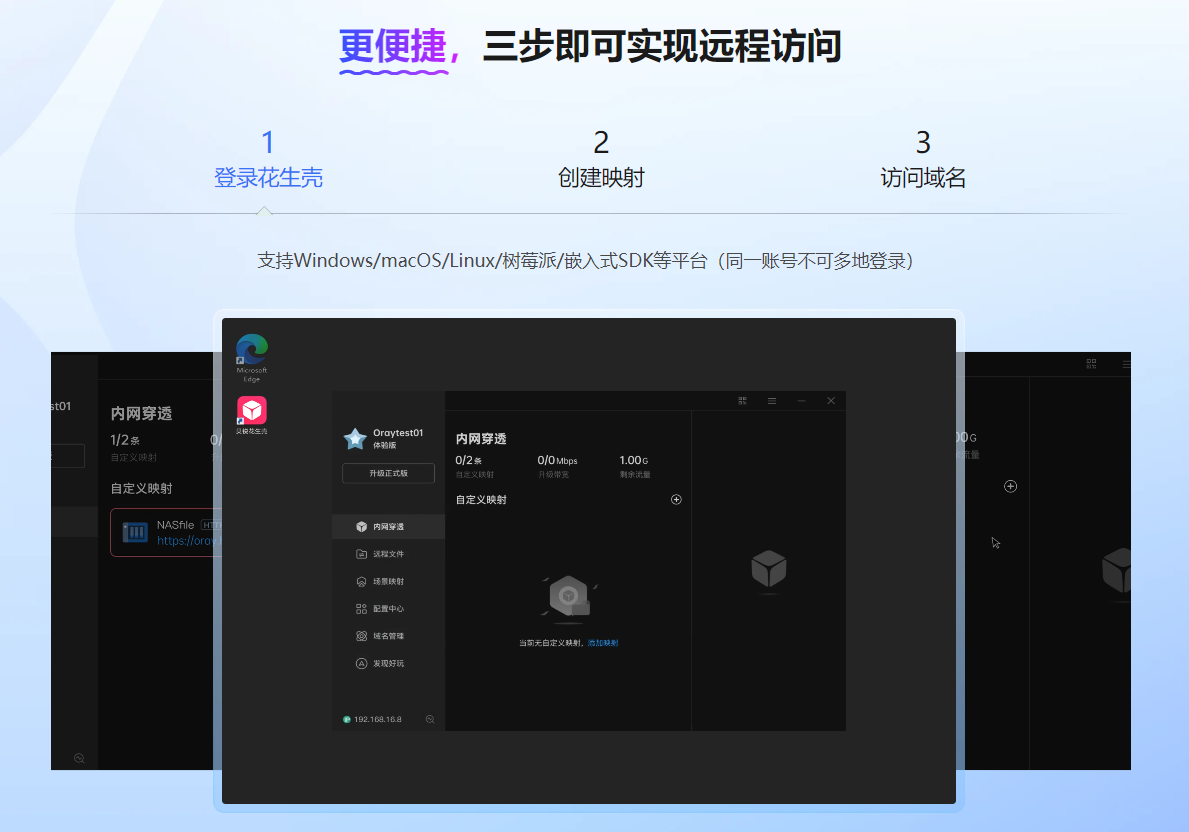Click the diagnostic icon beside 192.168.16.8
Viewport: 1189px width, 832px height.
pos(430,719)
